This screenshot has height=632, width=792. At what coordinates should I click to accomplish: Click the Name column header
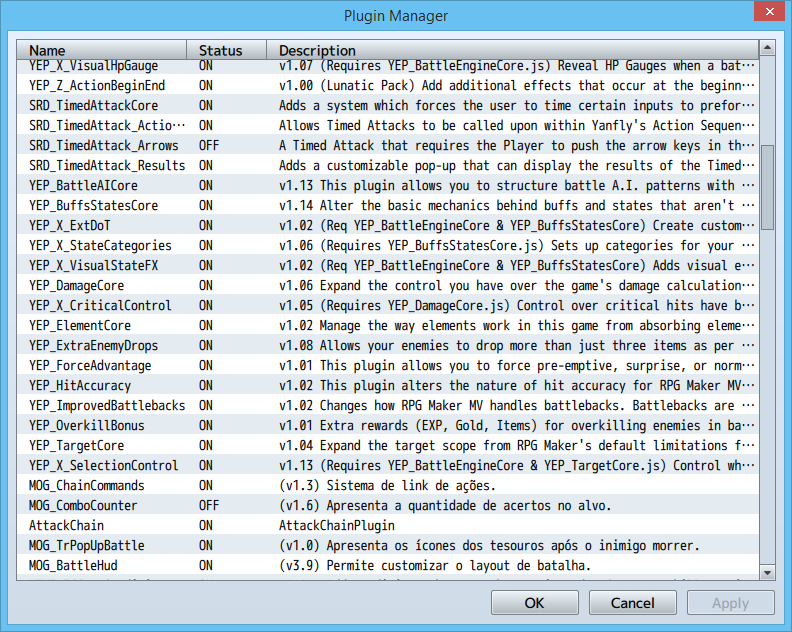102,50
